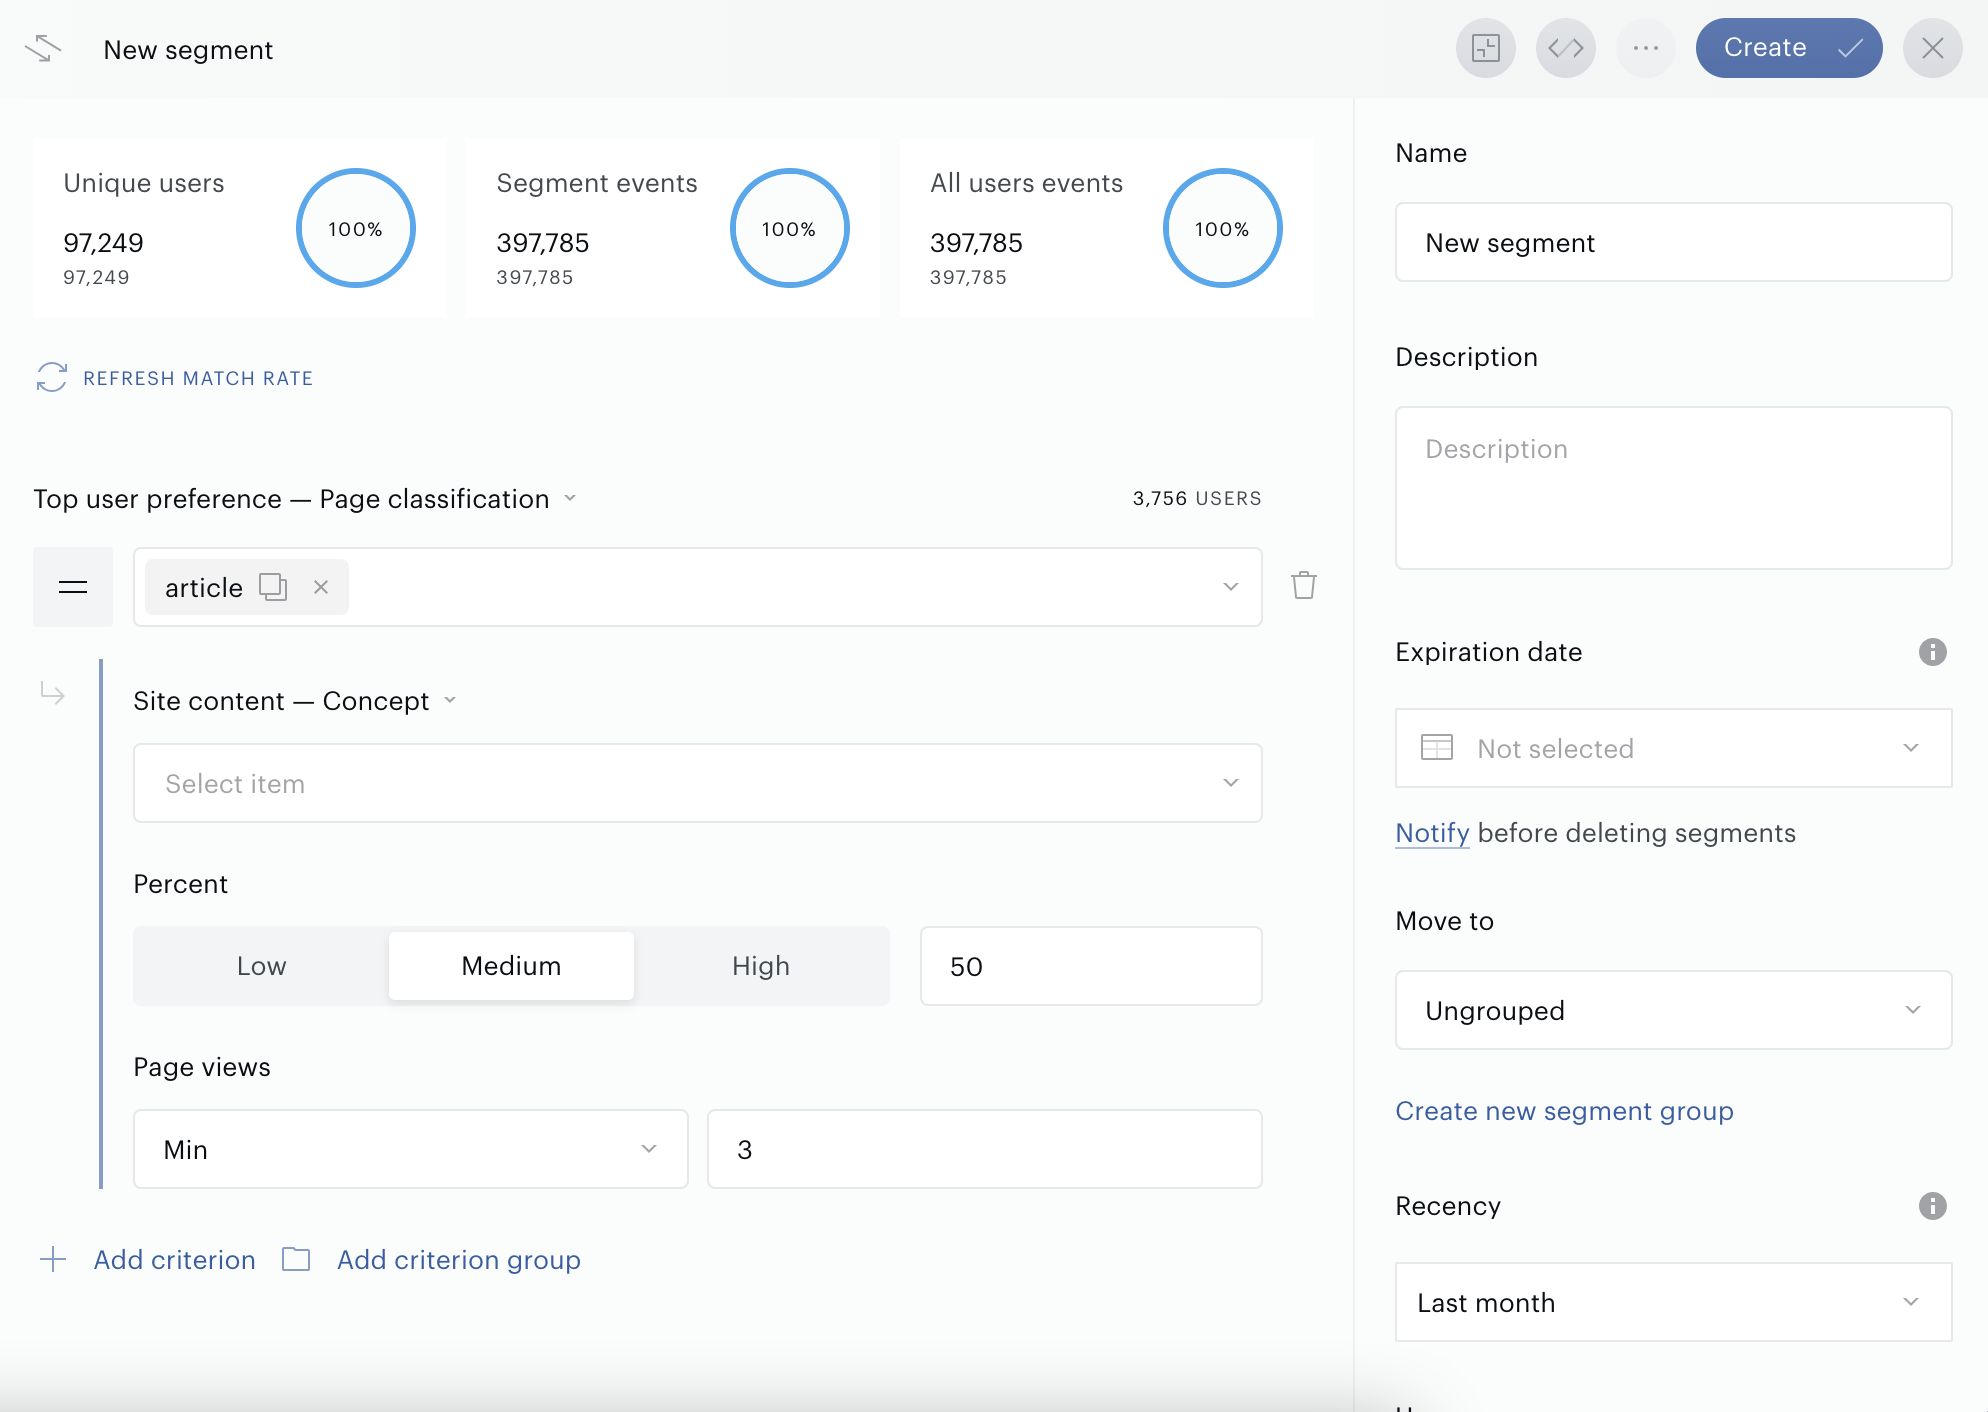1988x1412 pixels.
Task: Click the refresh match rate icon
Action: (52, 378)
